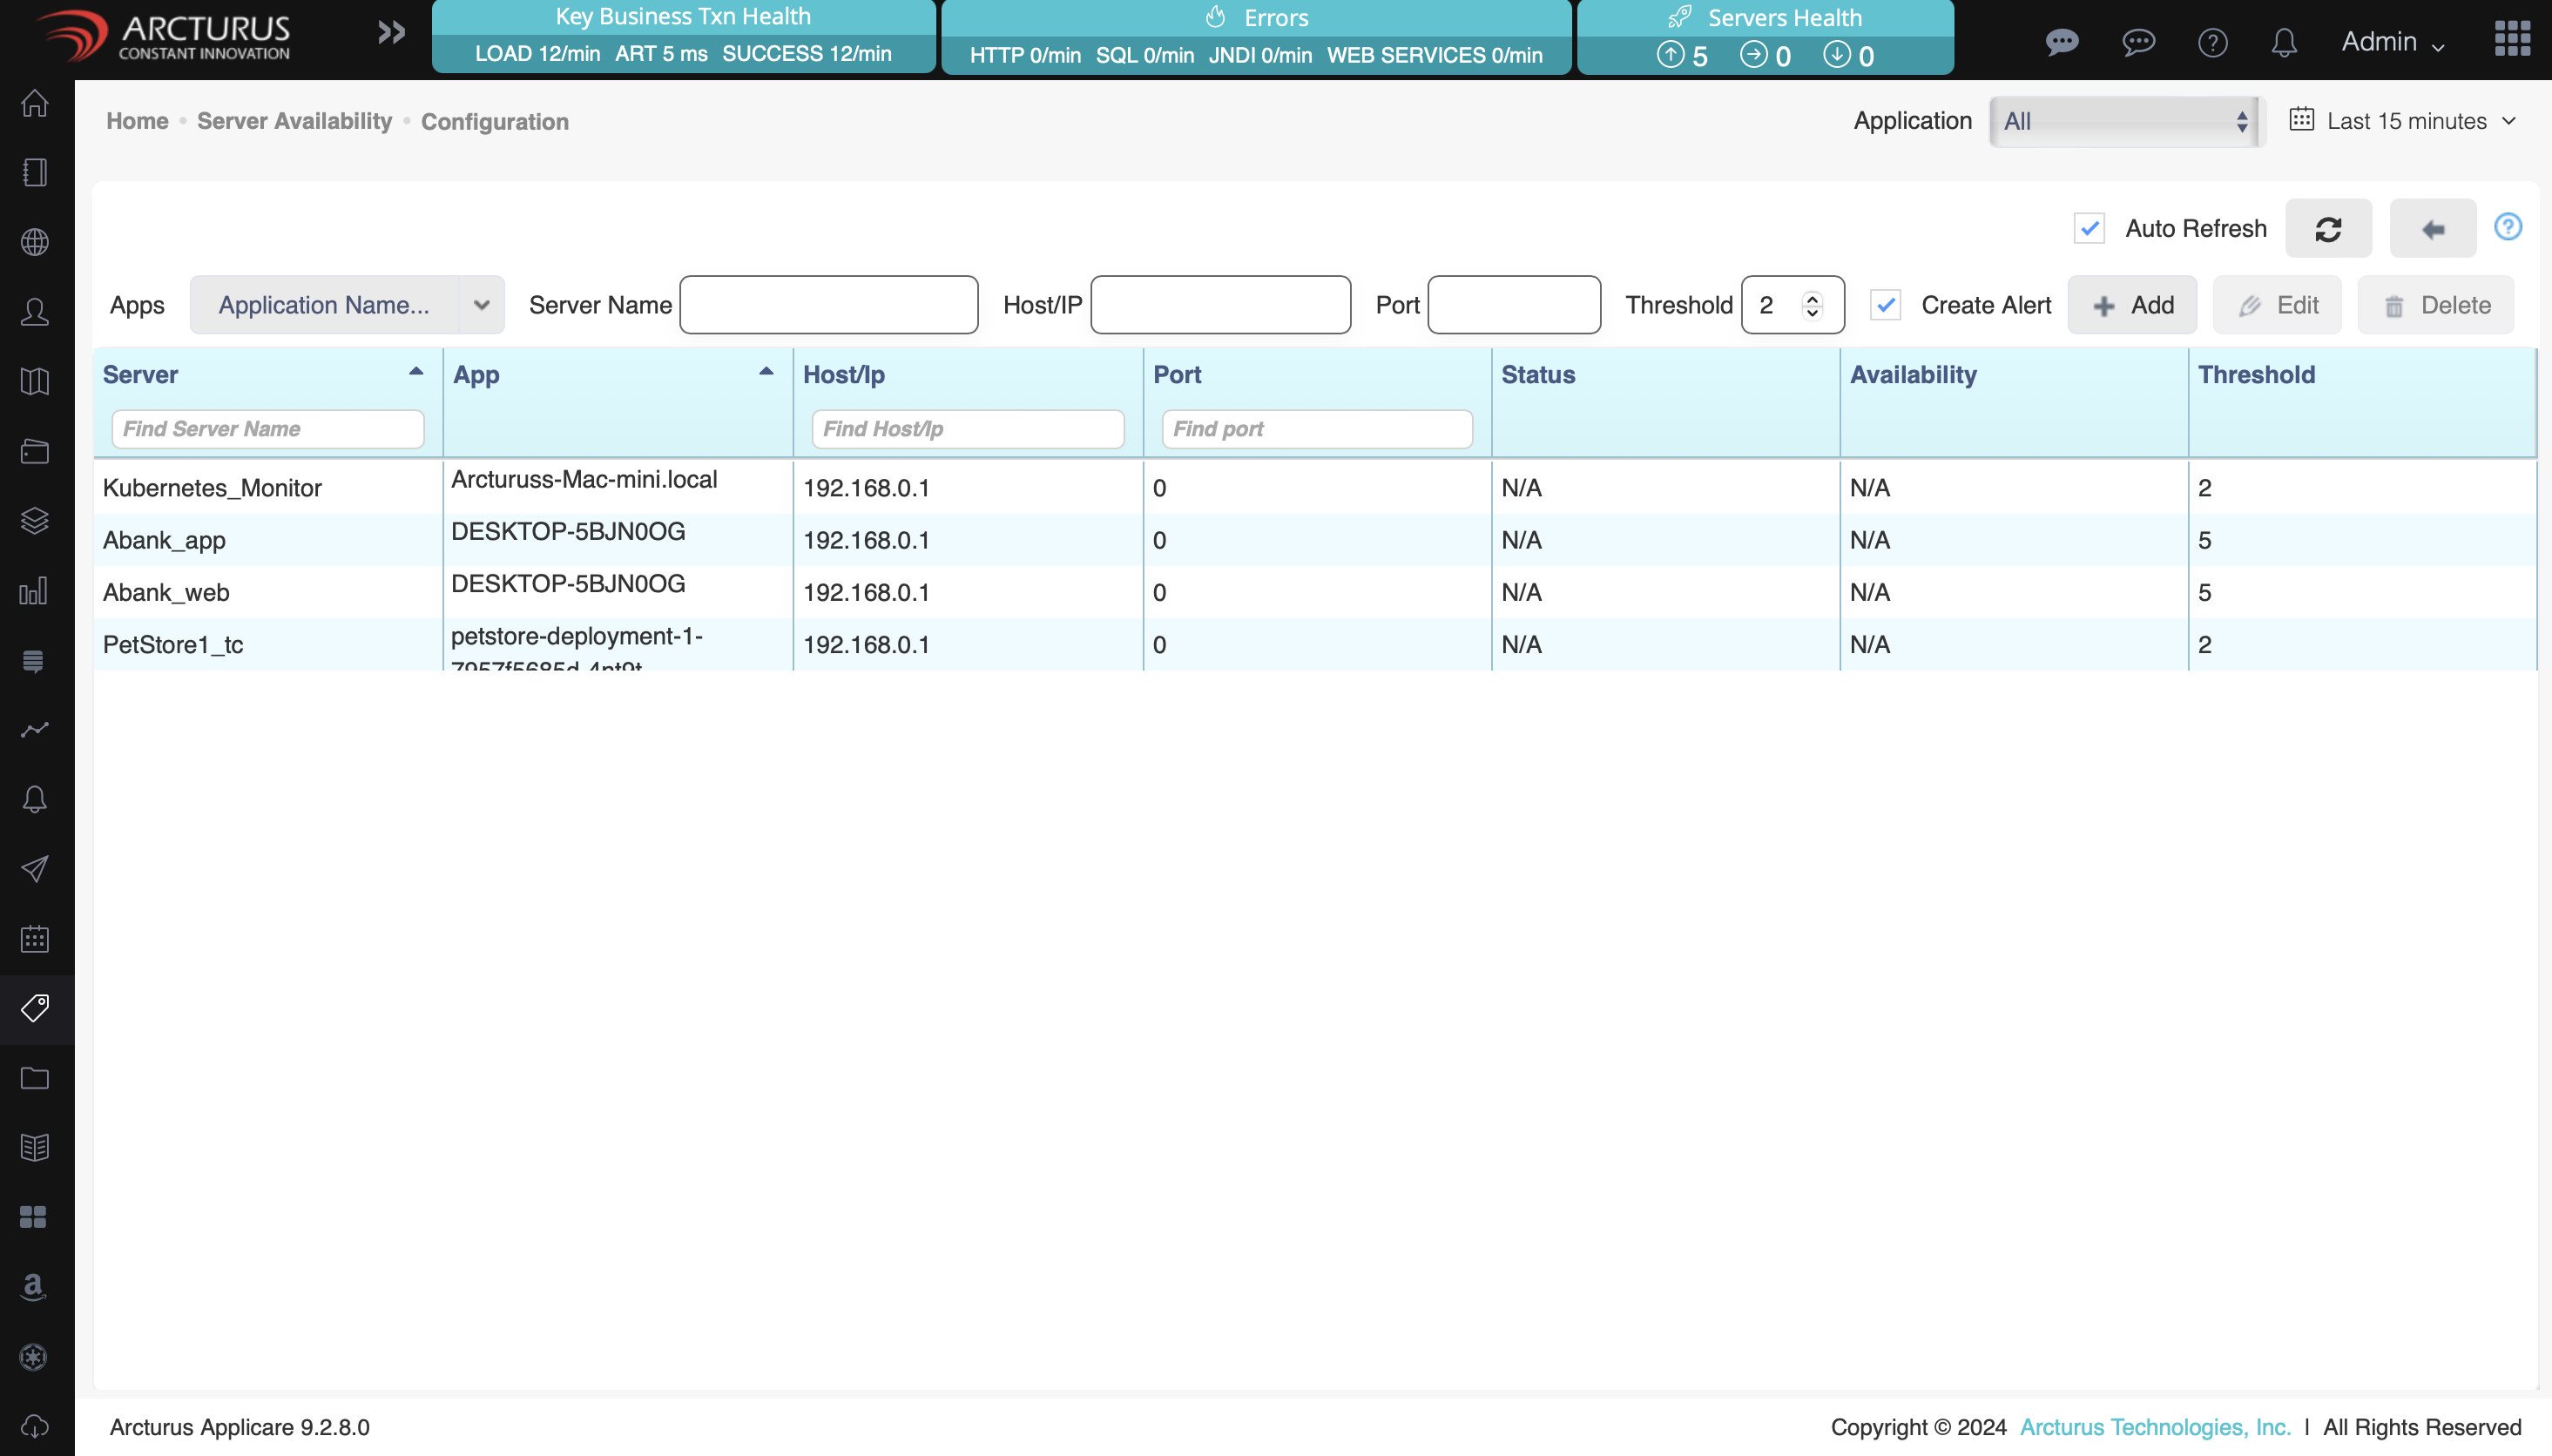Click the bell notifications icon in the top bar
Screen dimensions: 2552x1456
tap(2284, 42)
